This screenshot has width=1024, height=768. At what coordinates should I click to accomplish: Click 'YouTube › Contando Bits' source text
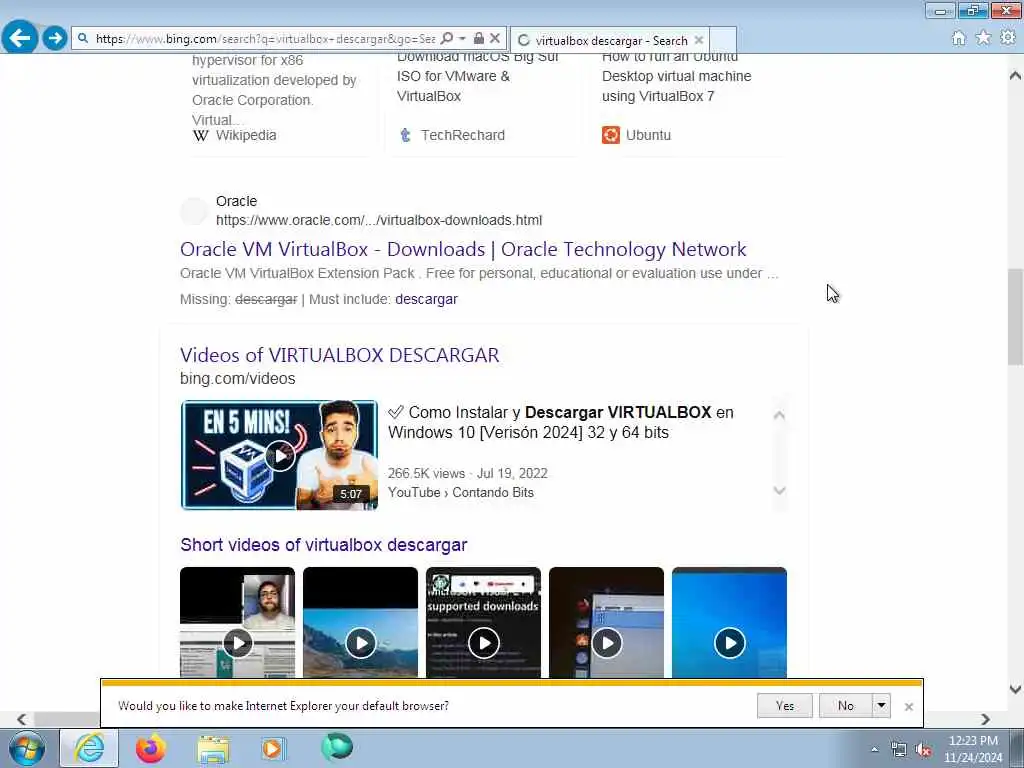460,492
